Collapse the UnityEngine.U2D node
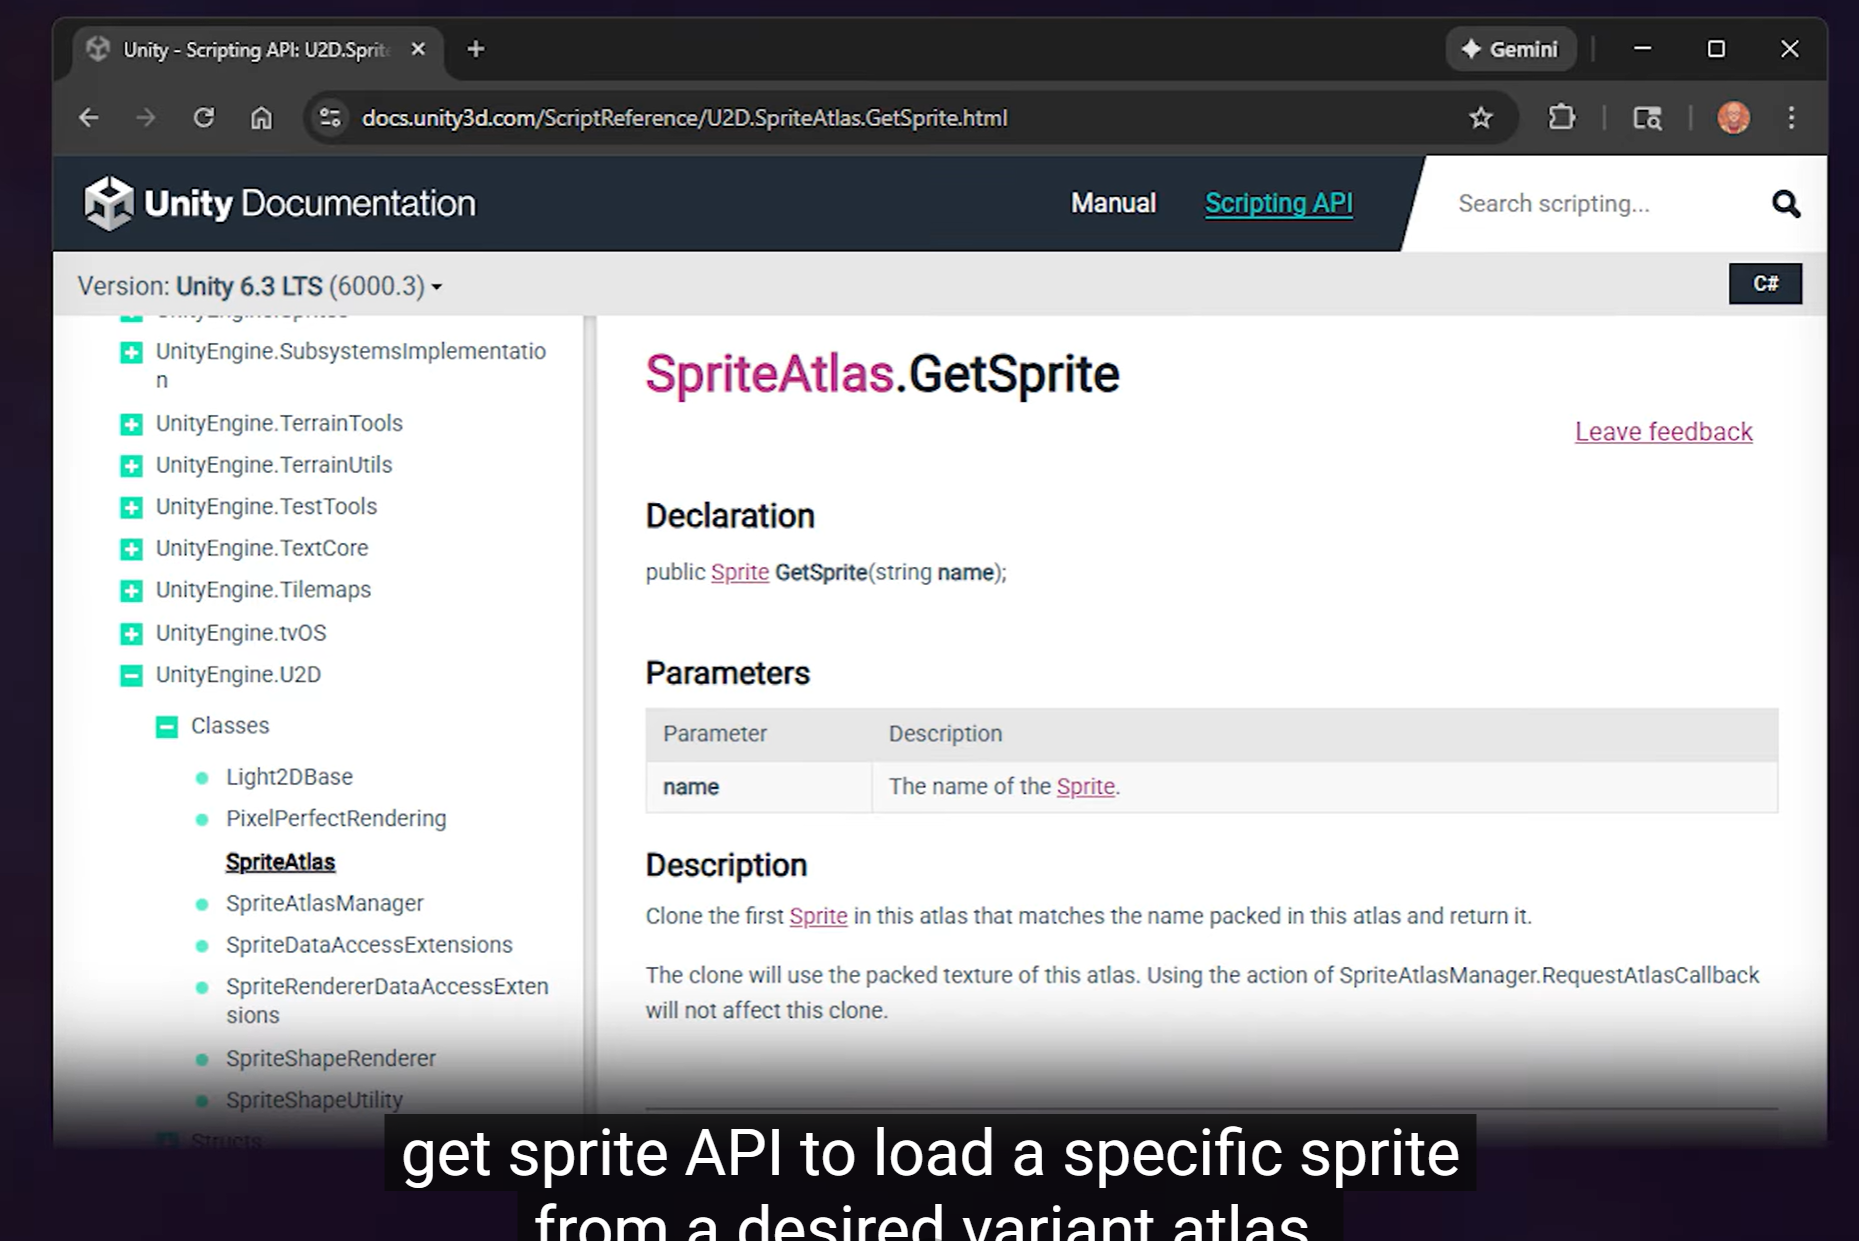This screenshot has width=1859, height=1241. point(131,676)
